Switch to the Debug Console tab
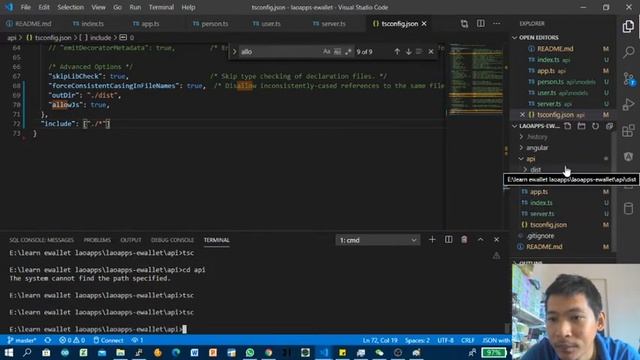The height and width of the screenshot is (360, 640). (x=172, y=240)
